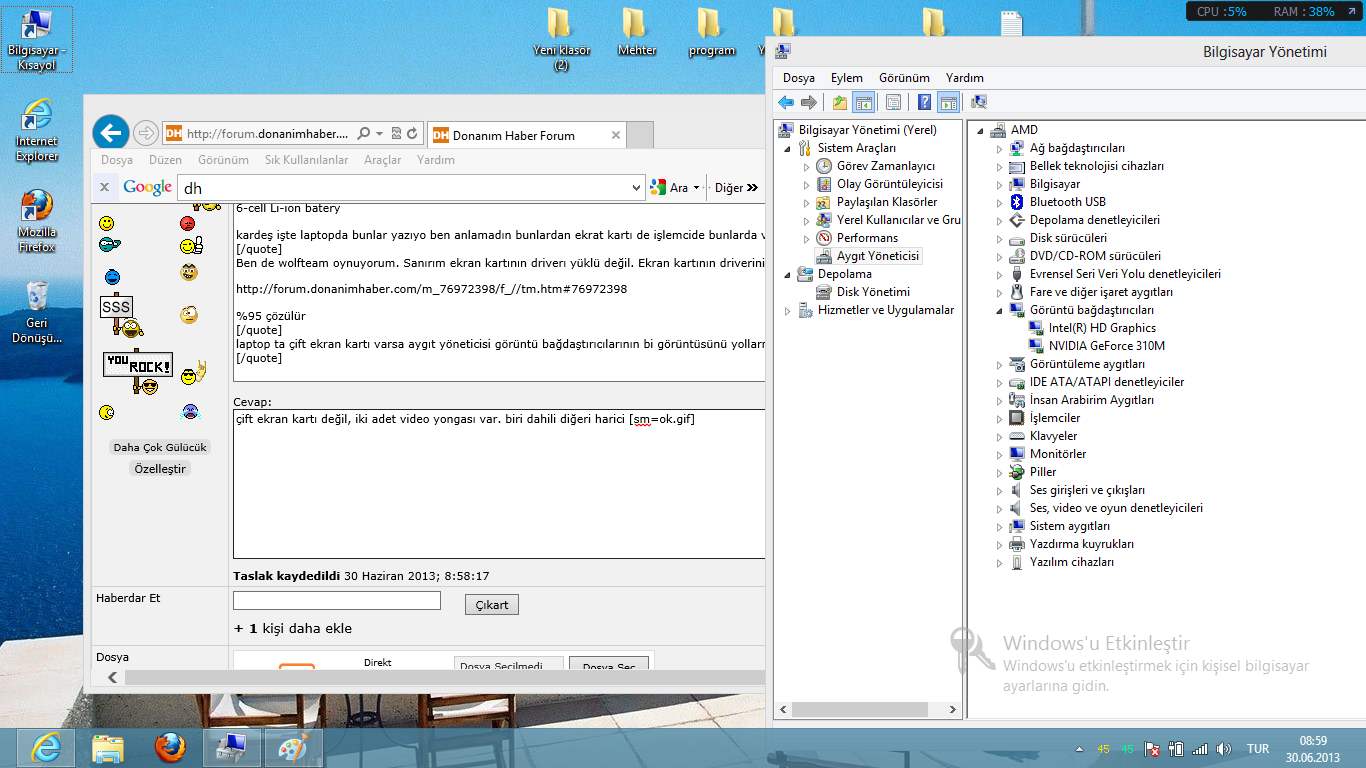This screenshot has width=1366, height=768.
Task: Click the Özelleştir button under smileys
Action: point(160,469)
